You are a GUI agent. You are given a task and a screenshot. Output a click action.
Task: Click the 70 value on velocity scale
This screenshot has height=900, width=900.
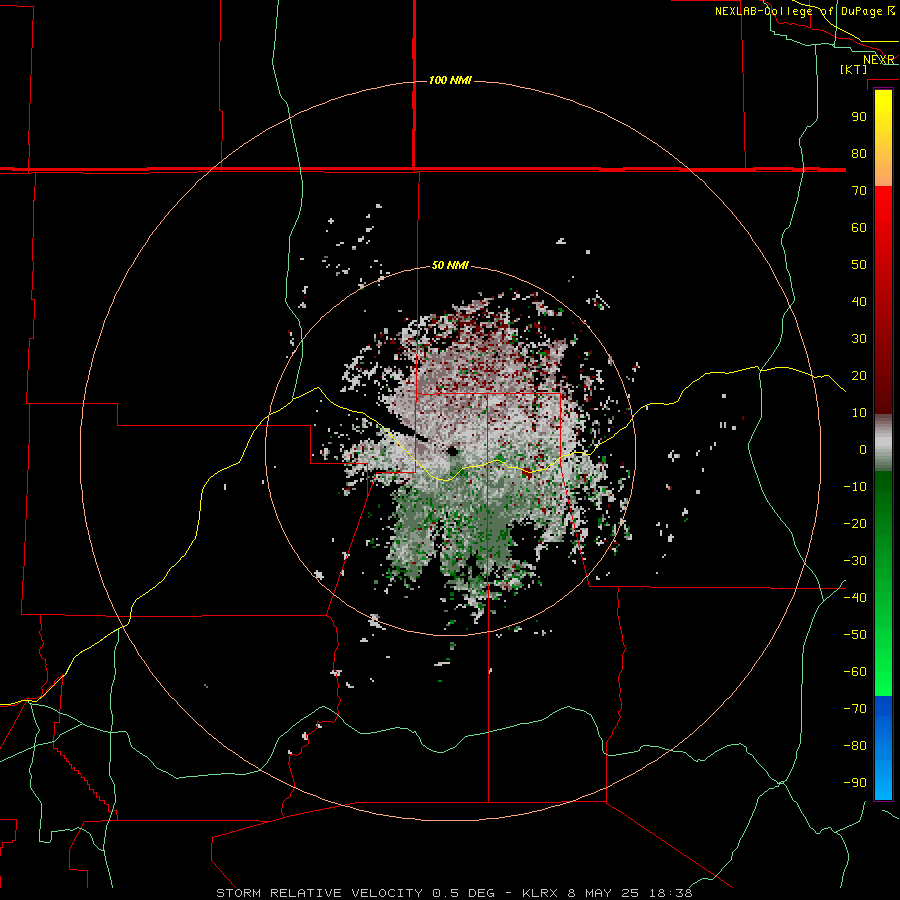coord(859,191)
